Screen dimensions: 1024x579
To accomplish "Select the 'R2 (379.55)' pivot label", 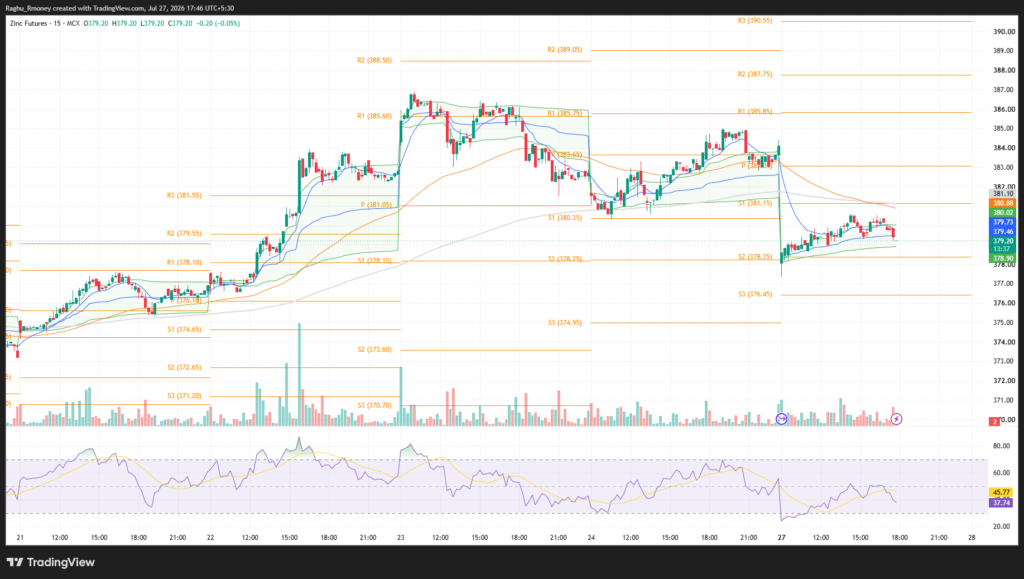I will pos(184,233).
